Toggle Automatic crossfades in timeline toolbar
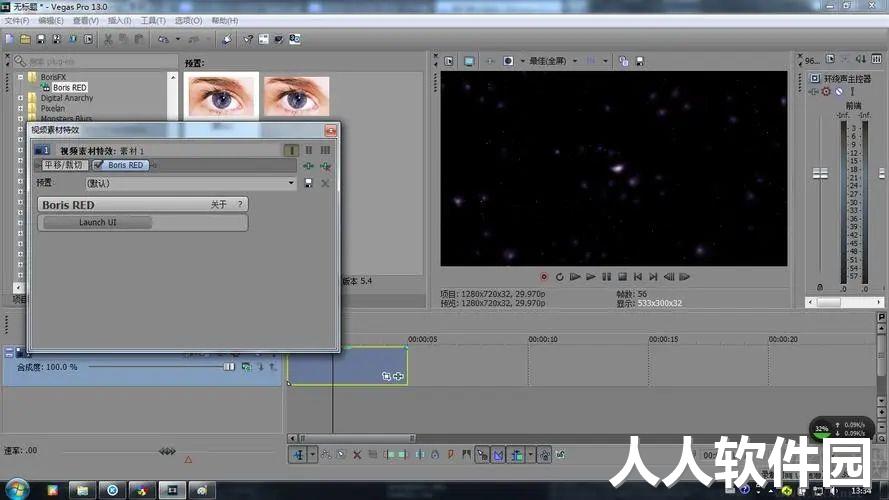This screenshot has width=889, height=500. [498, 455]
